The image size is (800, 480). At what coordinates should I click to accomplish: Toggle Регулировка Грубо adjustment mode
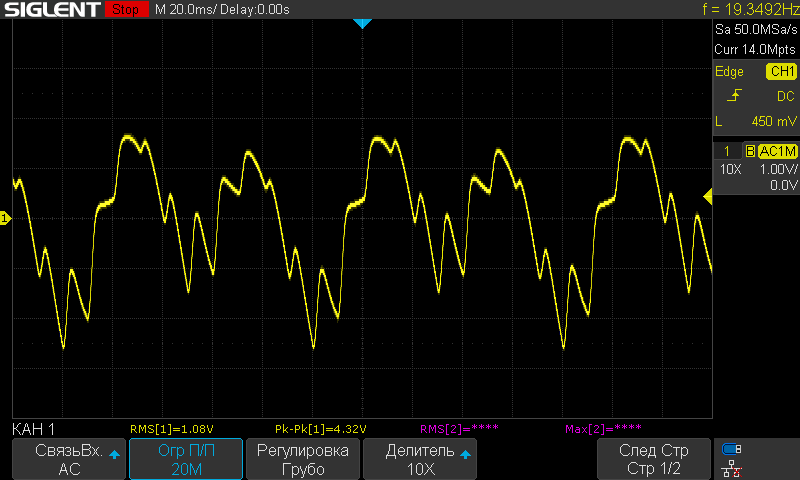click(x=303, y=459)
